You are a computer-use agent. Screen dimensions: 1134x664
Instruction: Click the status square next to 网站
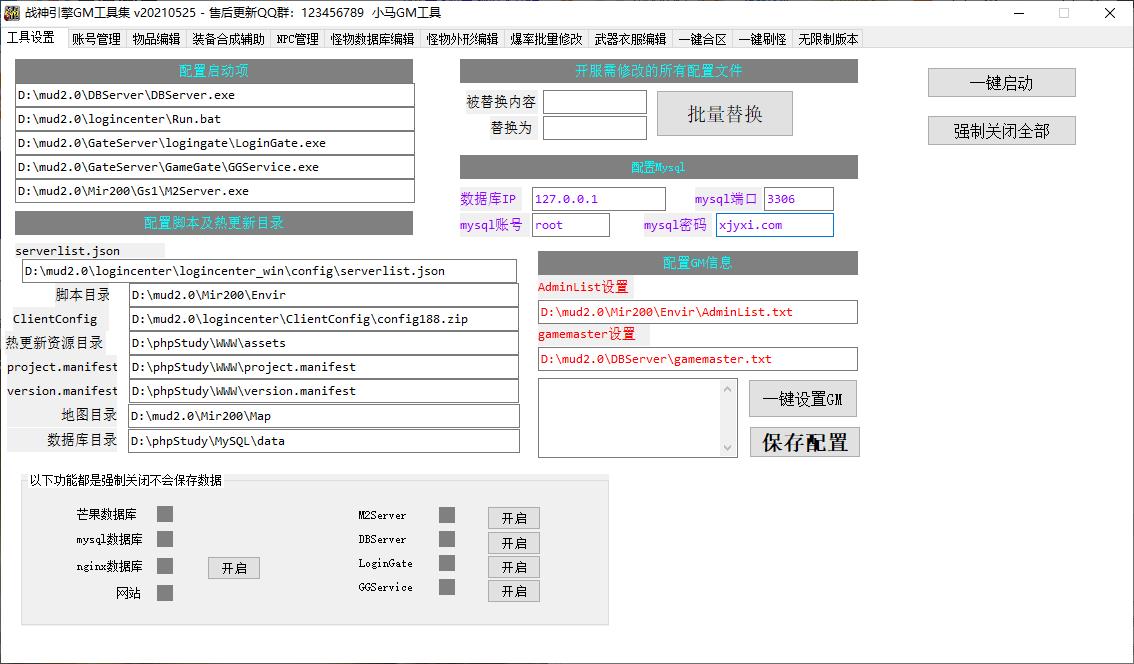165,593
